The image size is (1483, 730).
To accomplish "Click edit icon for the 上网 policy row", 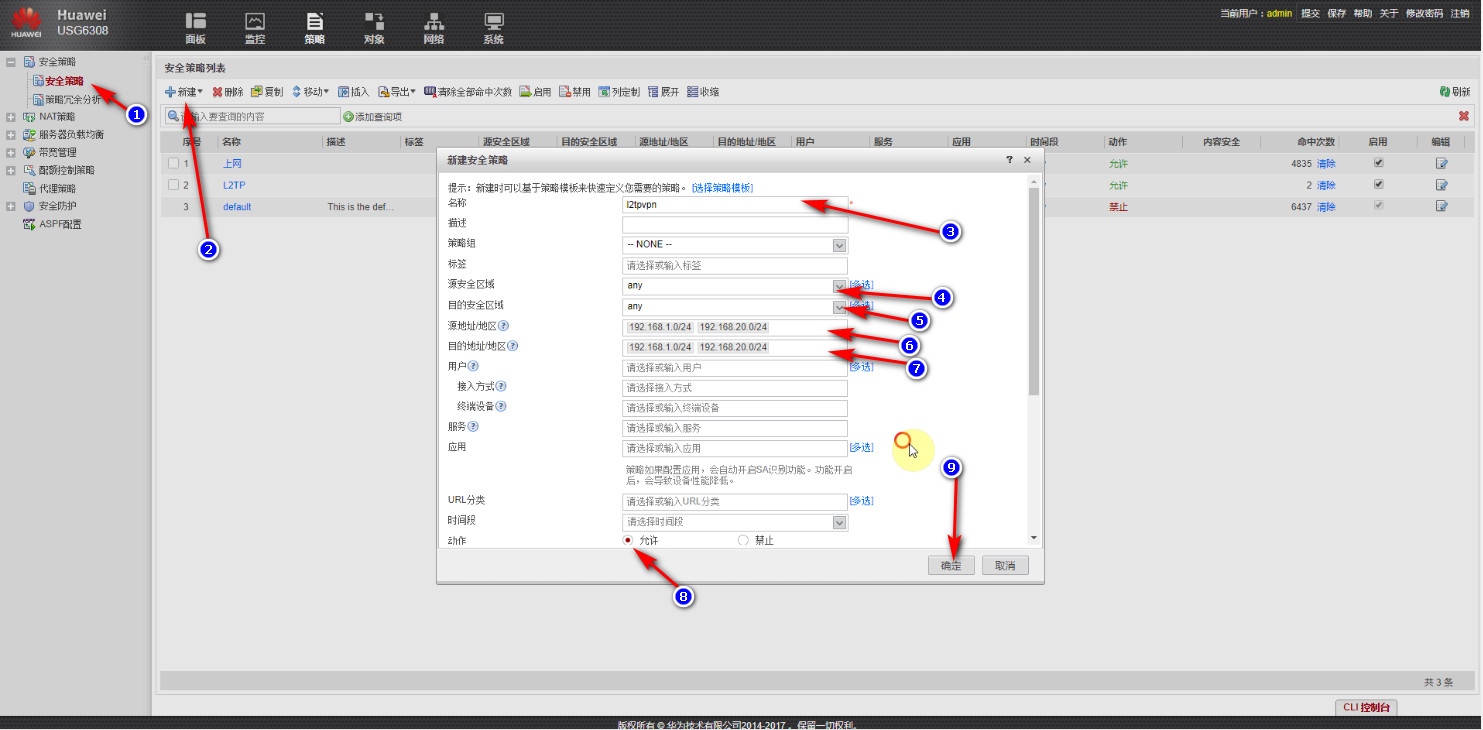I will pyautogui.click(x=1441, y=163).
